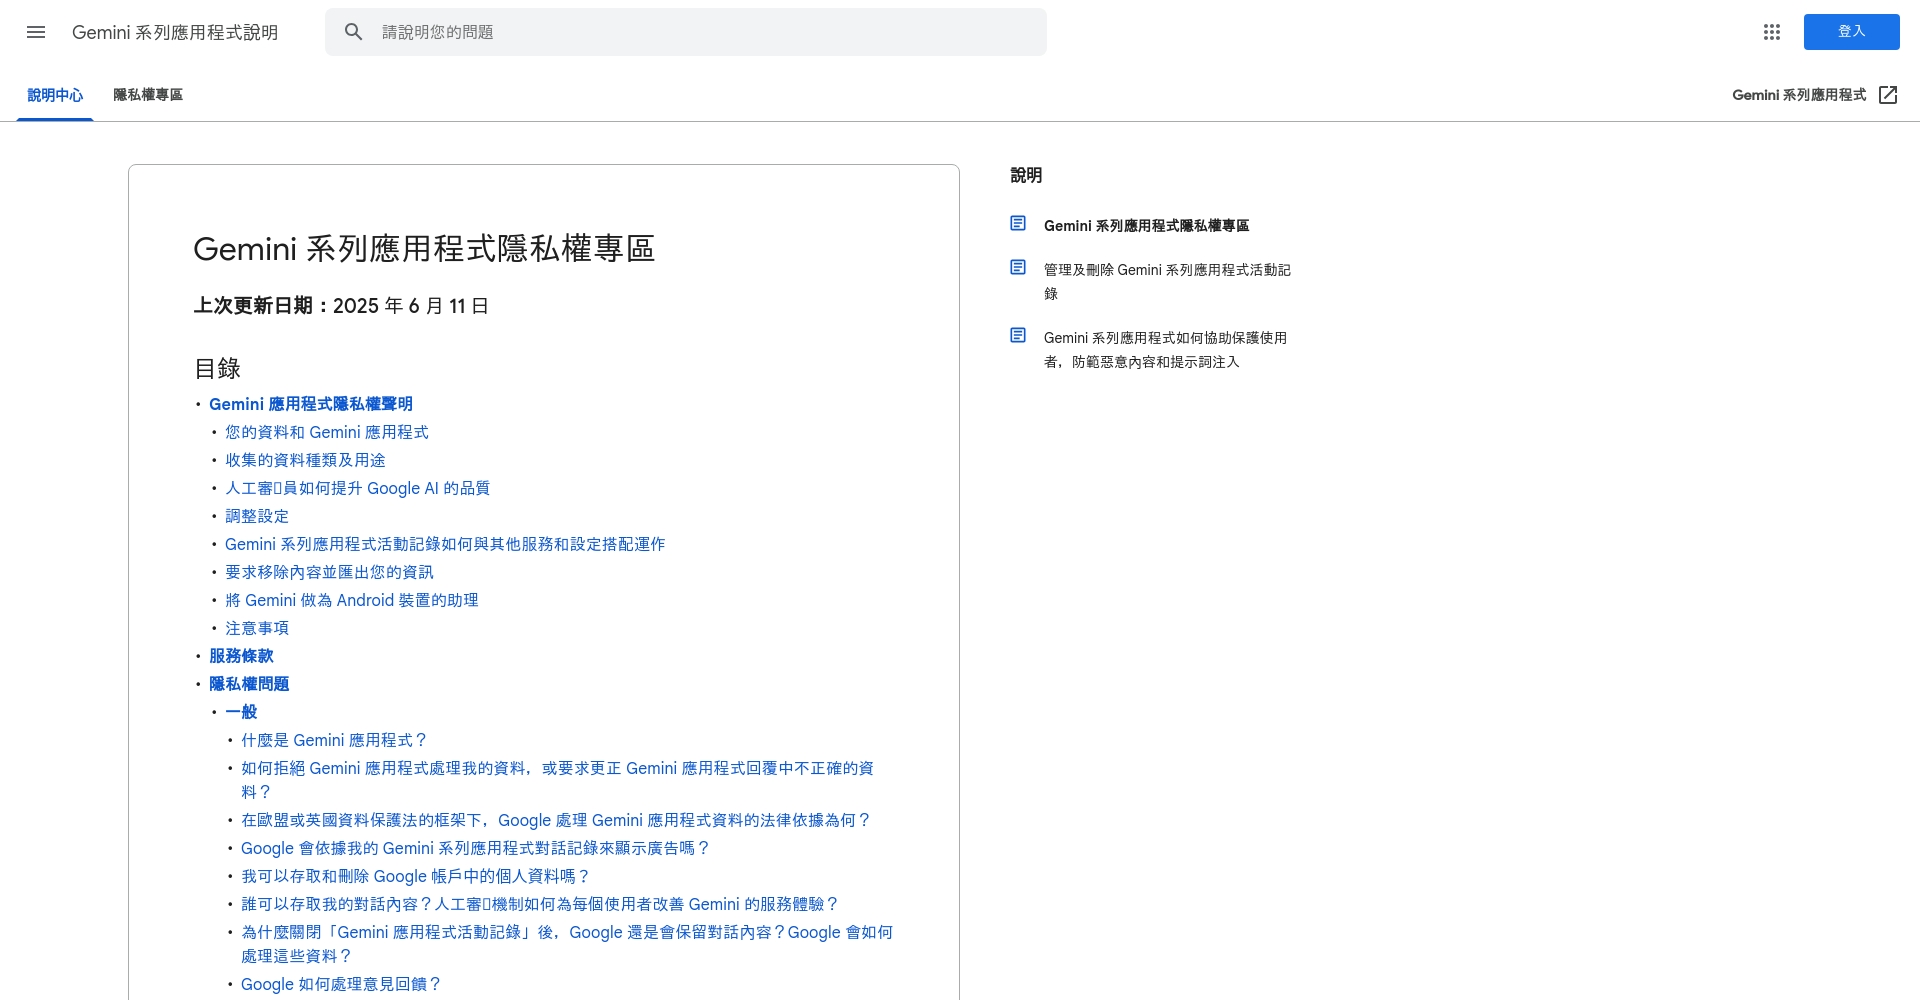Open the hamburger main menu
1920x1000 pixels.
click(36, 32)
